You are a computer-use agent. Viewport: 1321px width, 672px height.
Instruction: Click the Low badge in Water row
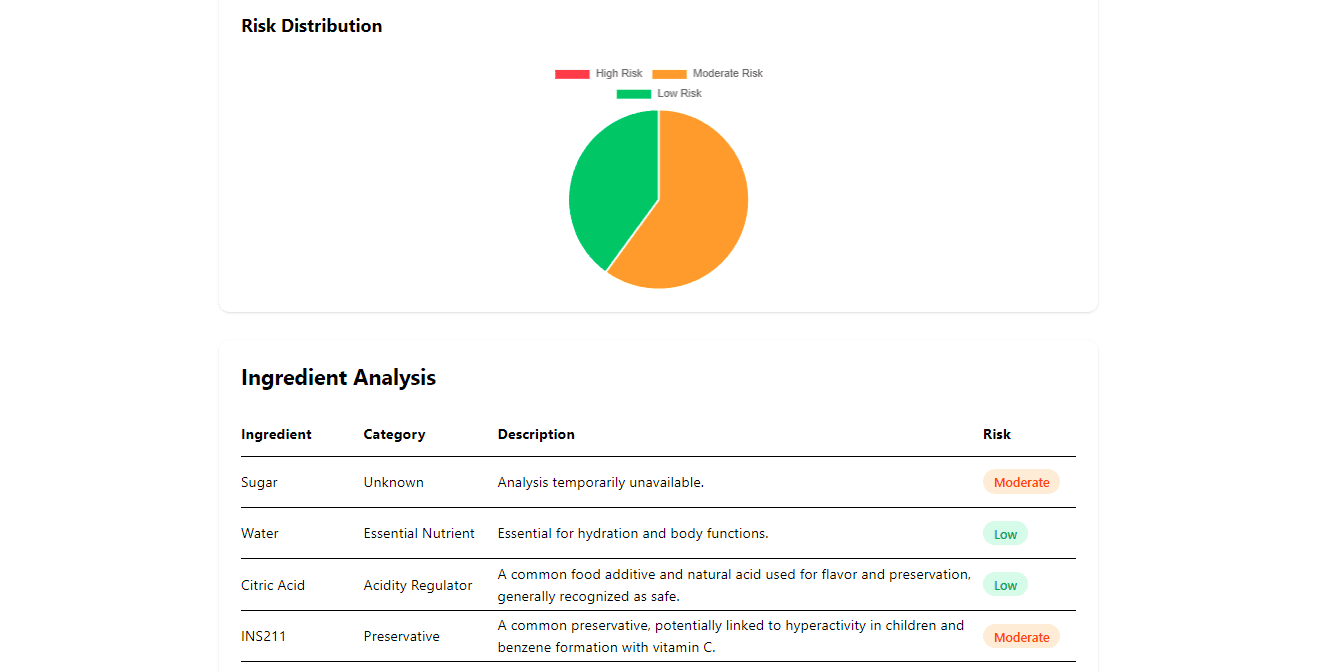click(x=1005, y=534)
